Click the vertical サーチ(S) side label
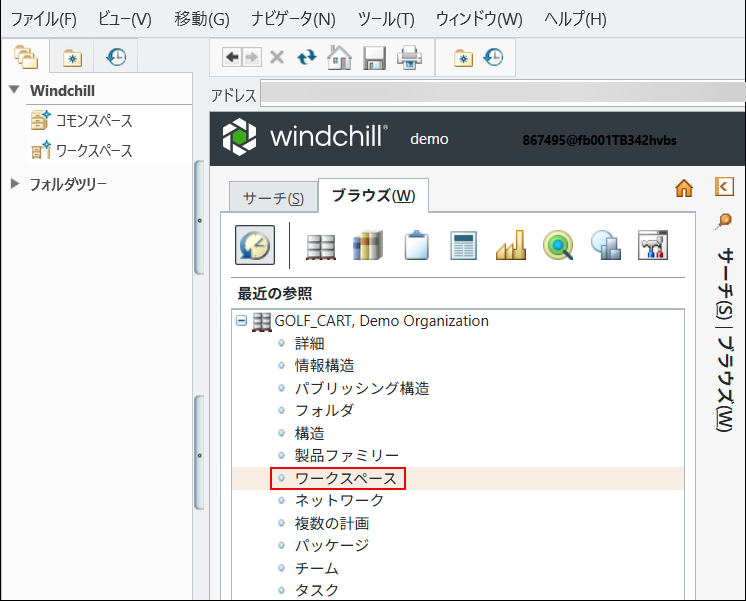Screen dimensions: 746x601 pos(725,284)
